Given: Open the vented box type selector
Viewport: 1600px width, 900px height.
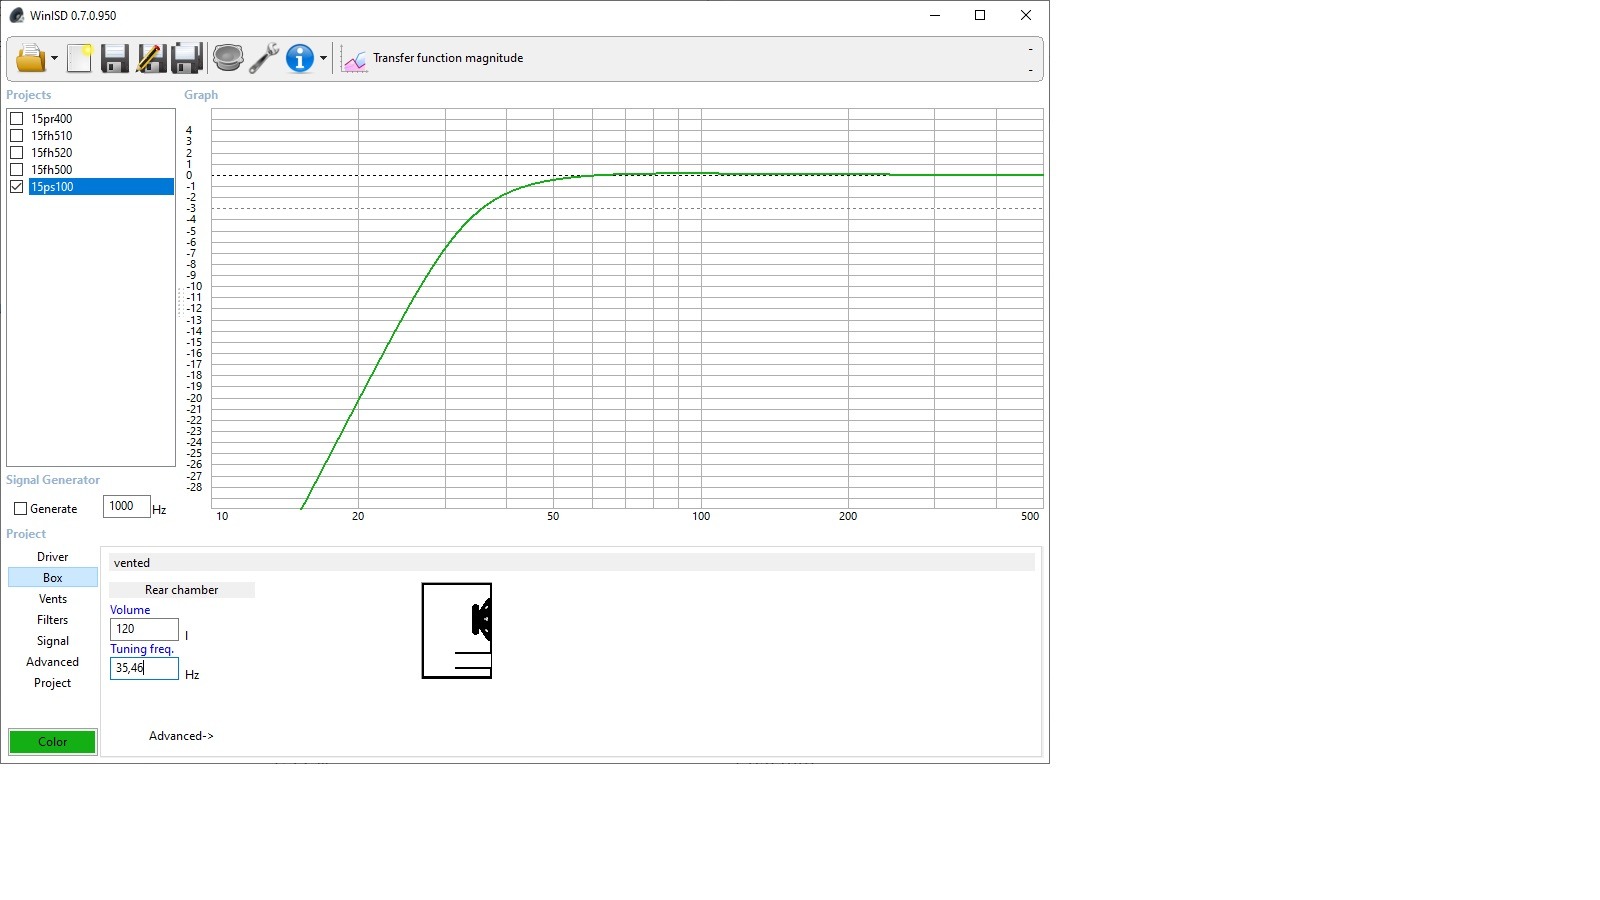Looking at the screenshot, I should click(571, 563).
